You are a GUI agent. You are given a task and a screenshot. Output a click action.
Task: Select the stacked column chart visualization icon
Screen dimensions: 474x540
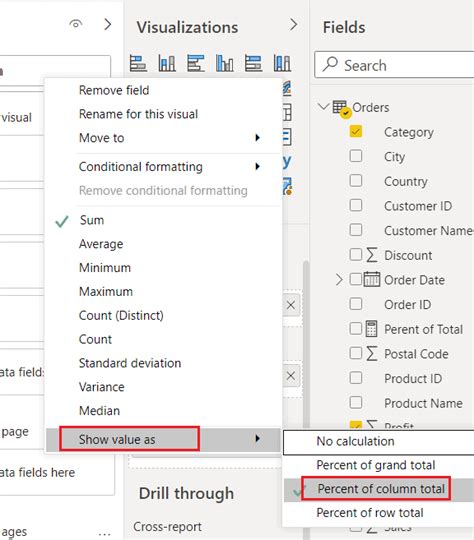click(167, 63)
